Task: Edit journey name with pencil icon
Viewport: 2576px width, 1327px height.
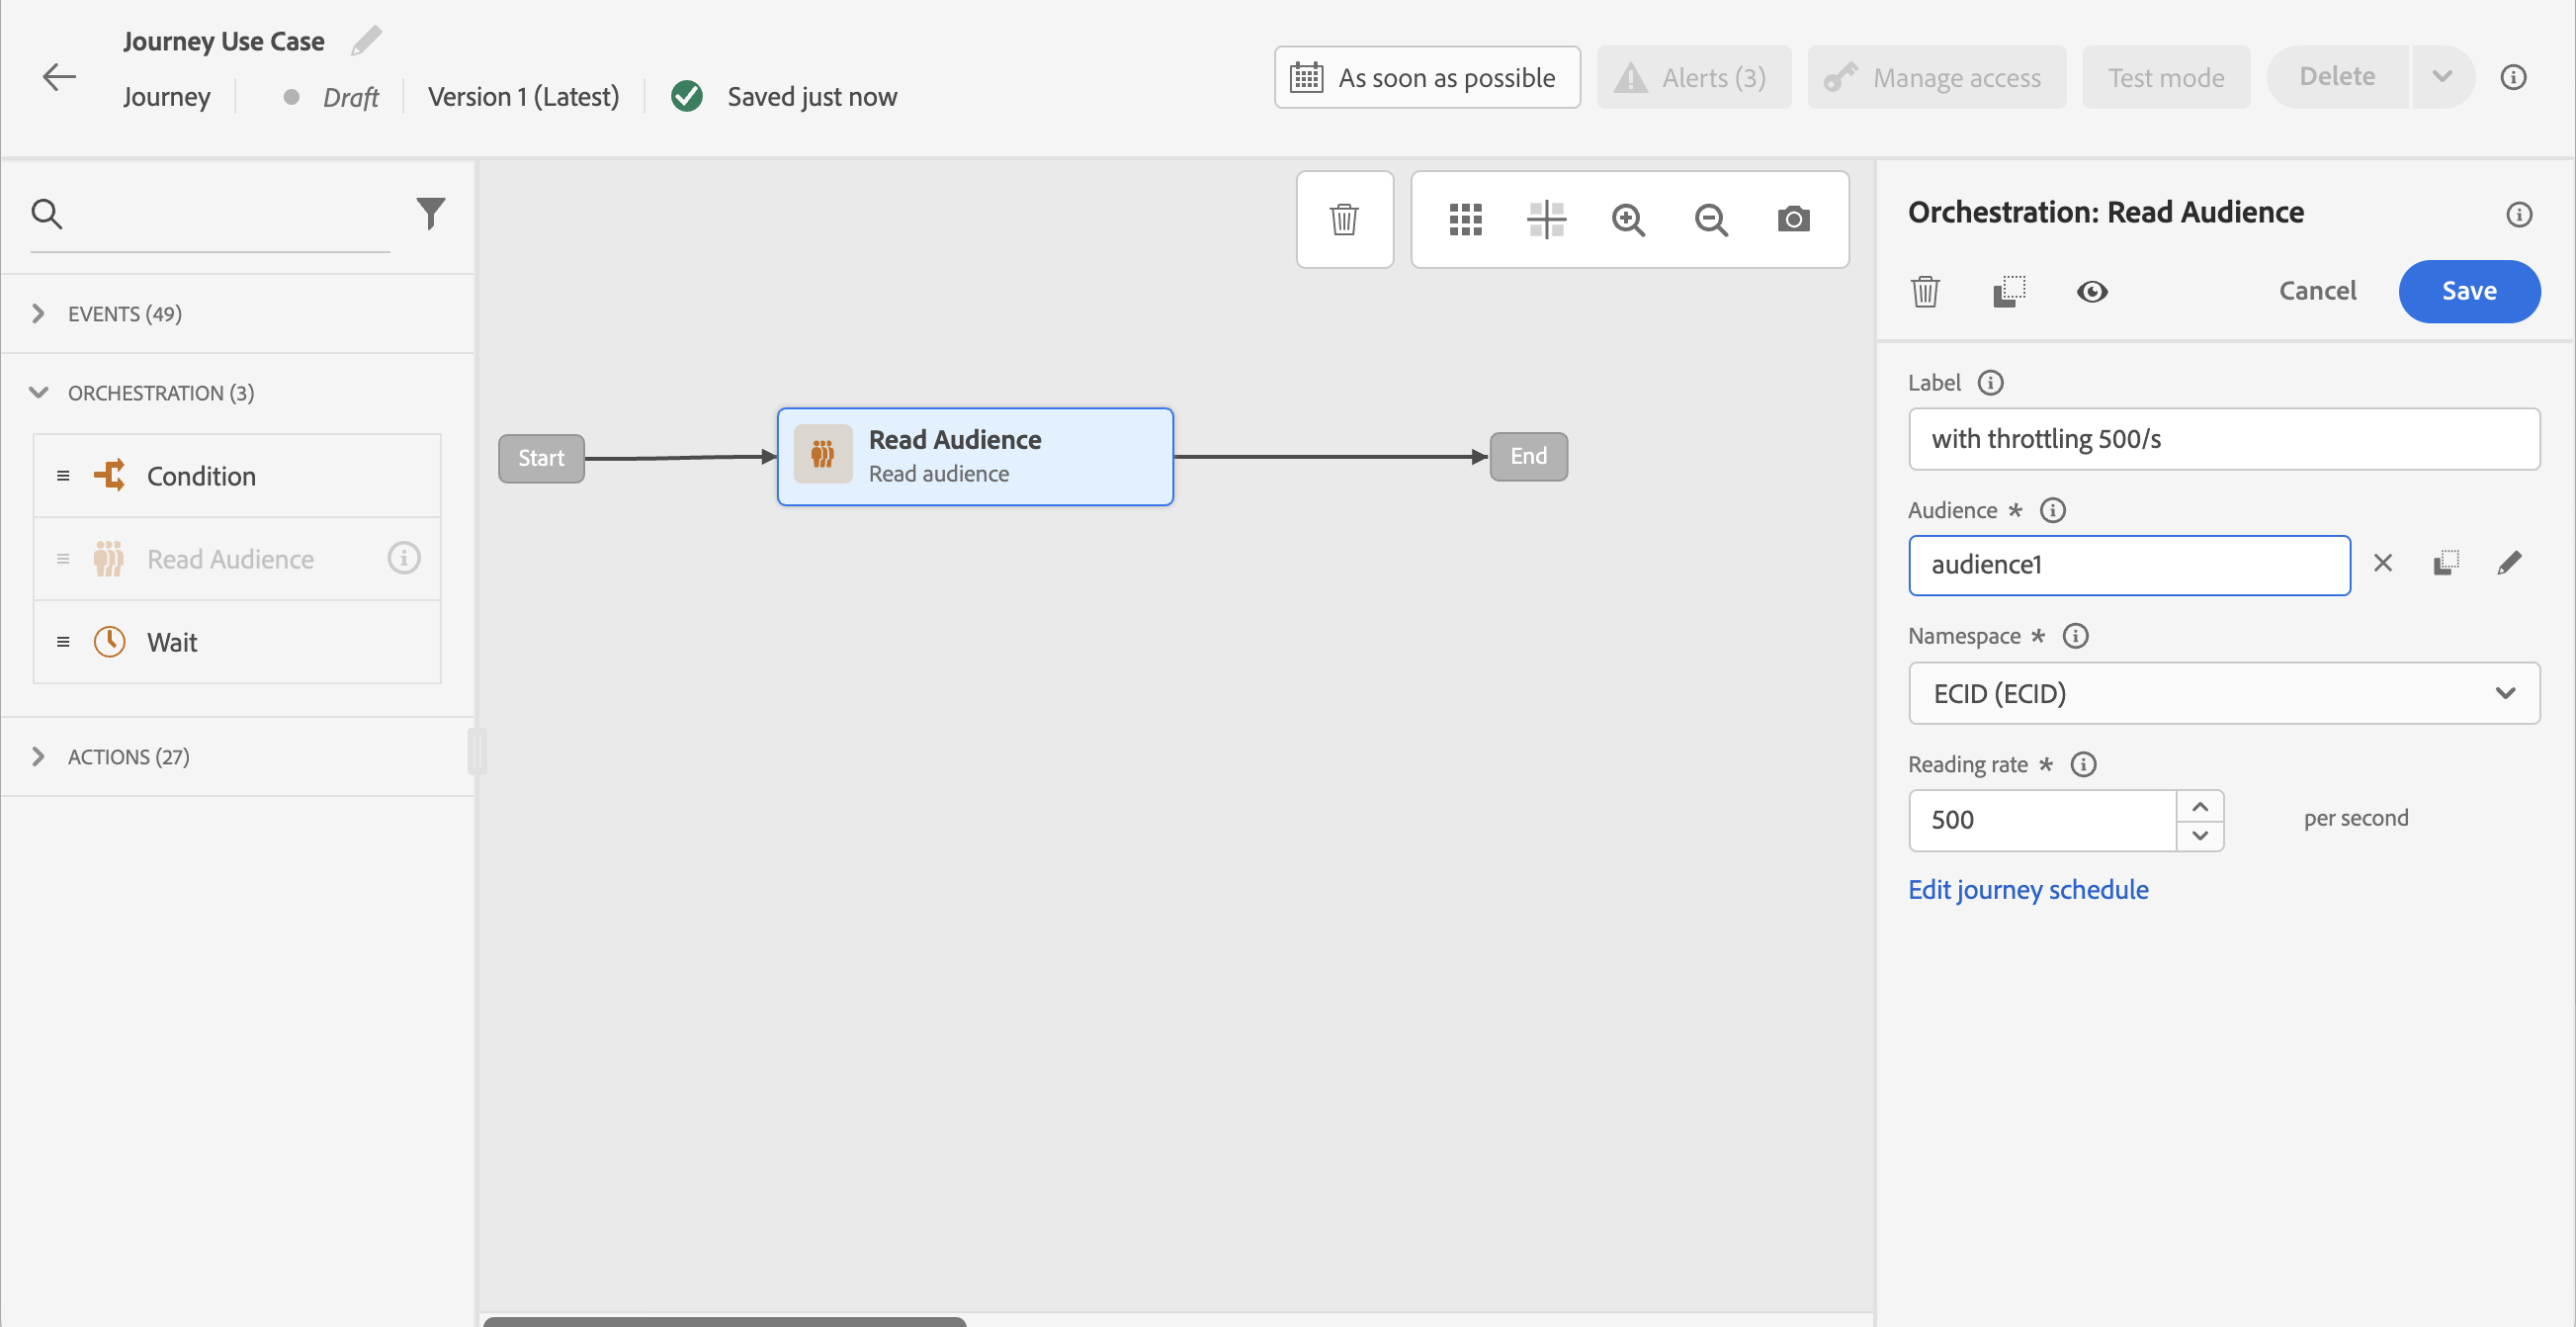Action: [x=367, y=41]
